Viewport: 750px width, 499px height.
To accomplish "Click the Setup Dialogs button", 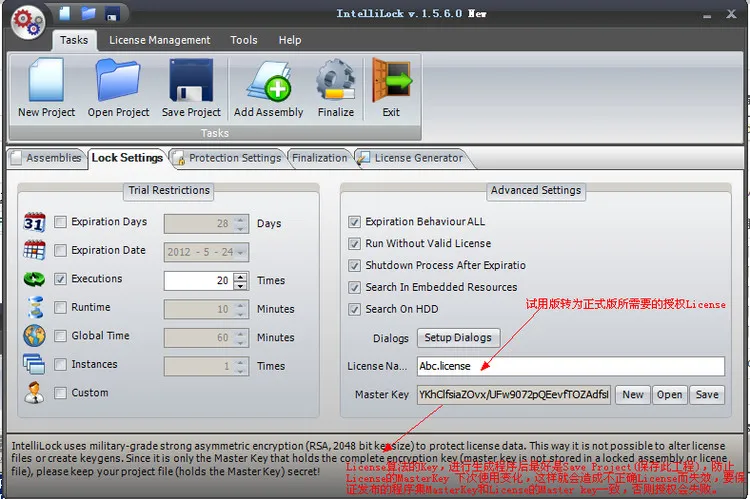I will click(458, 338).
